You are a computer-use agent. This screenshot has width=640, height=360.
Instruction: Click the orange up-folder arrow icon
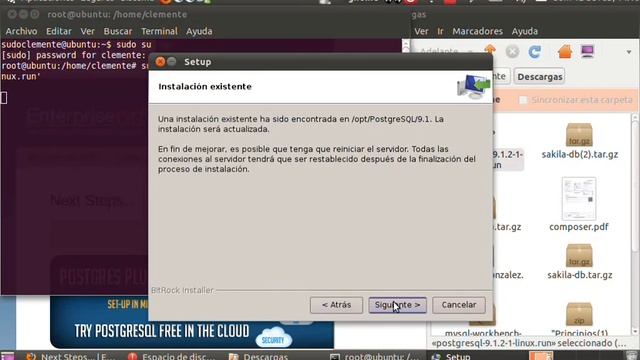click(x=490, y=51)
